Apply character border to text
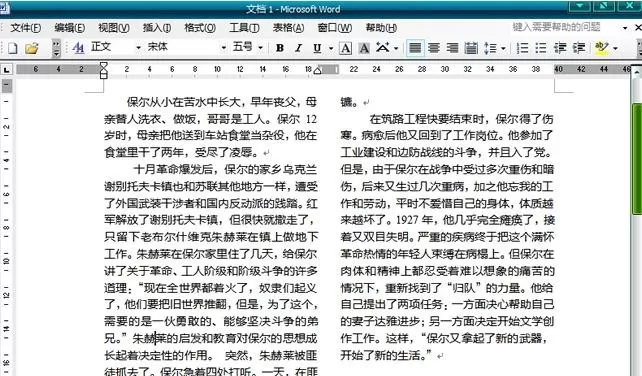The image size is (642, 376). pyautogui.click(x=346, y=48)
